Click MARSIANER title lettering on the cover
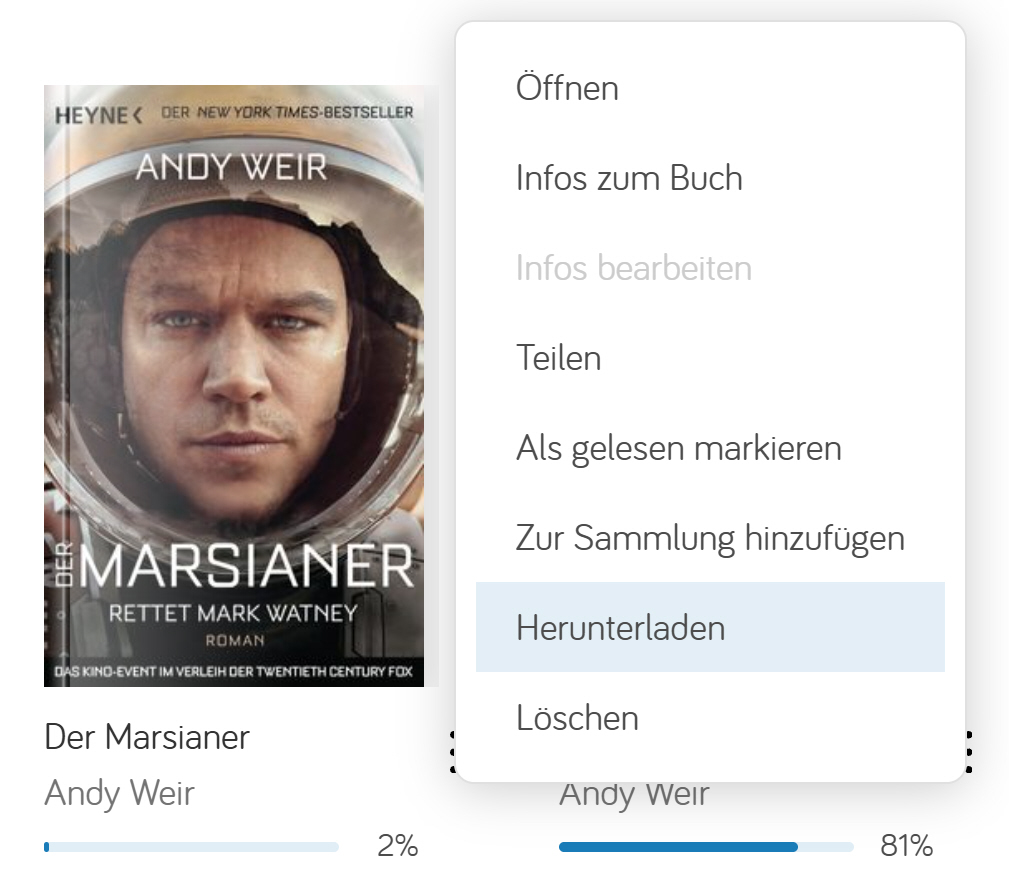This screenshot has height=895, width=1009. (246, 566)
